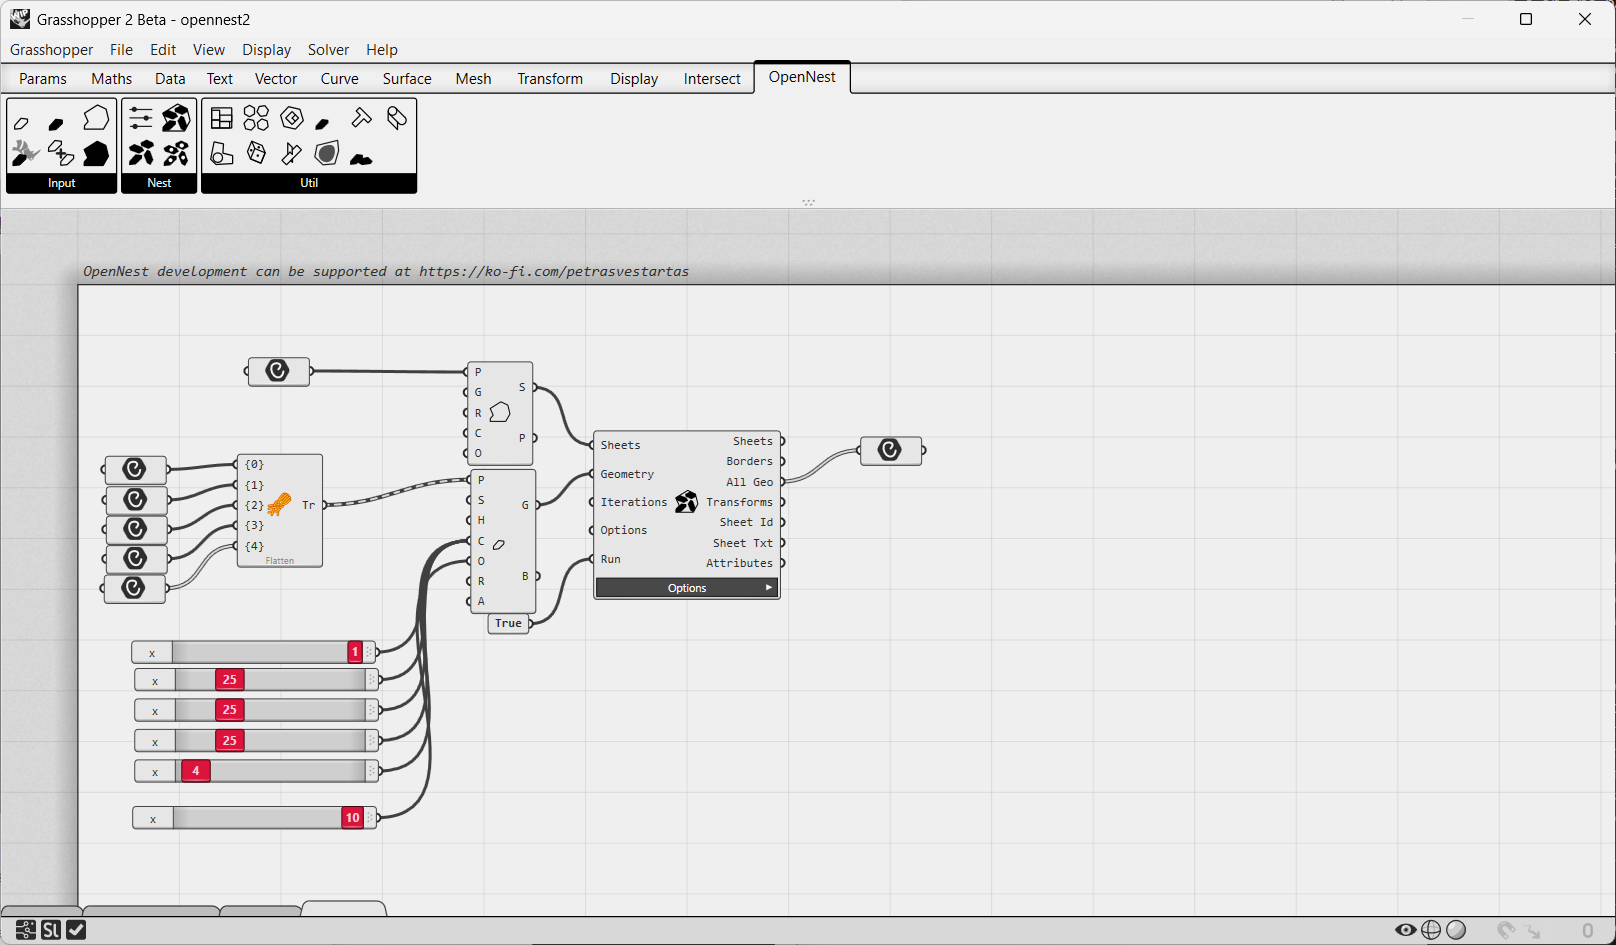Click the ko-fi support text at canvas top

pyautogui.click(x=386, y=271)
